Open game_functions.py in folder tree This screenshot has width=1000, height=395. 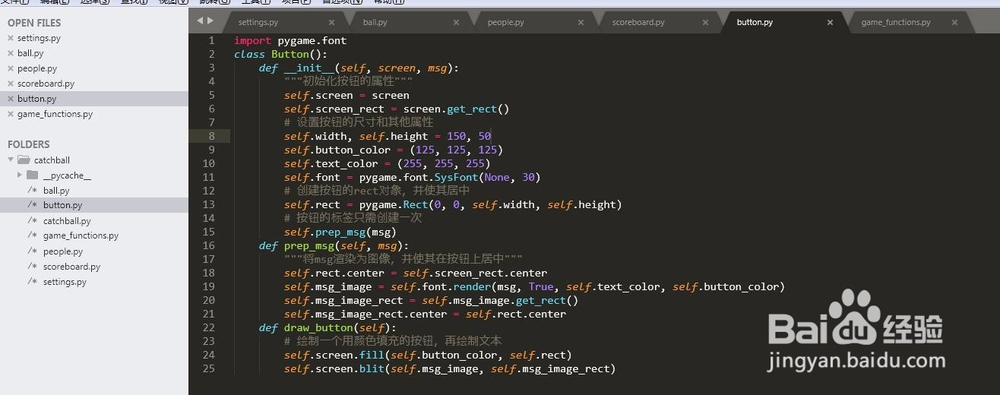[x=81, y=235]
